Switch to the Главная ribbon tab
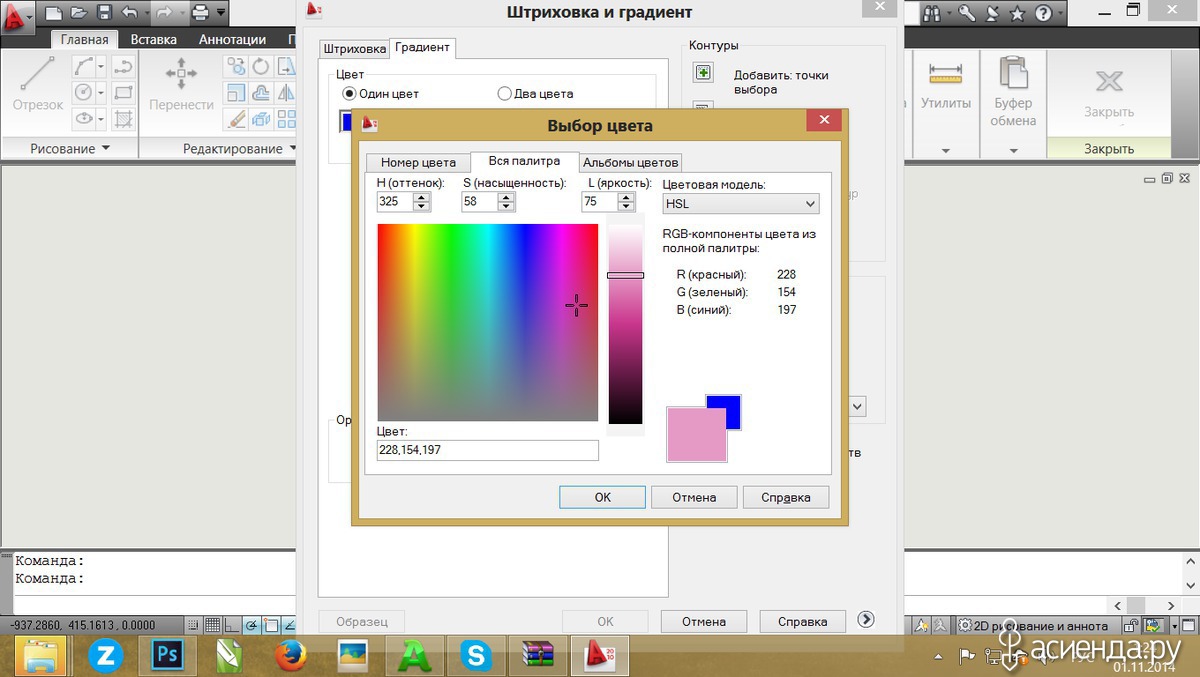Screen dimensions: 1200x677 point(84,40)
